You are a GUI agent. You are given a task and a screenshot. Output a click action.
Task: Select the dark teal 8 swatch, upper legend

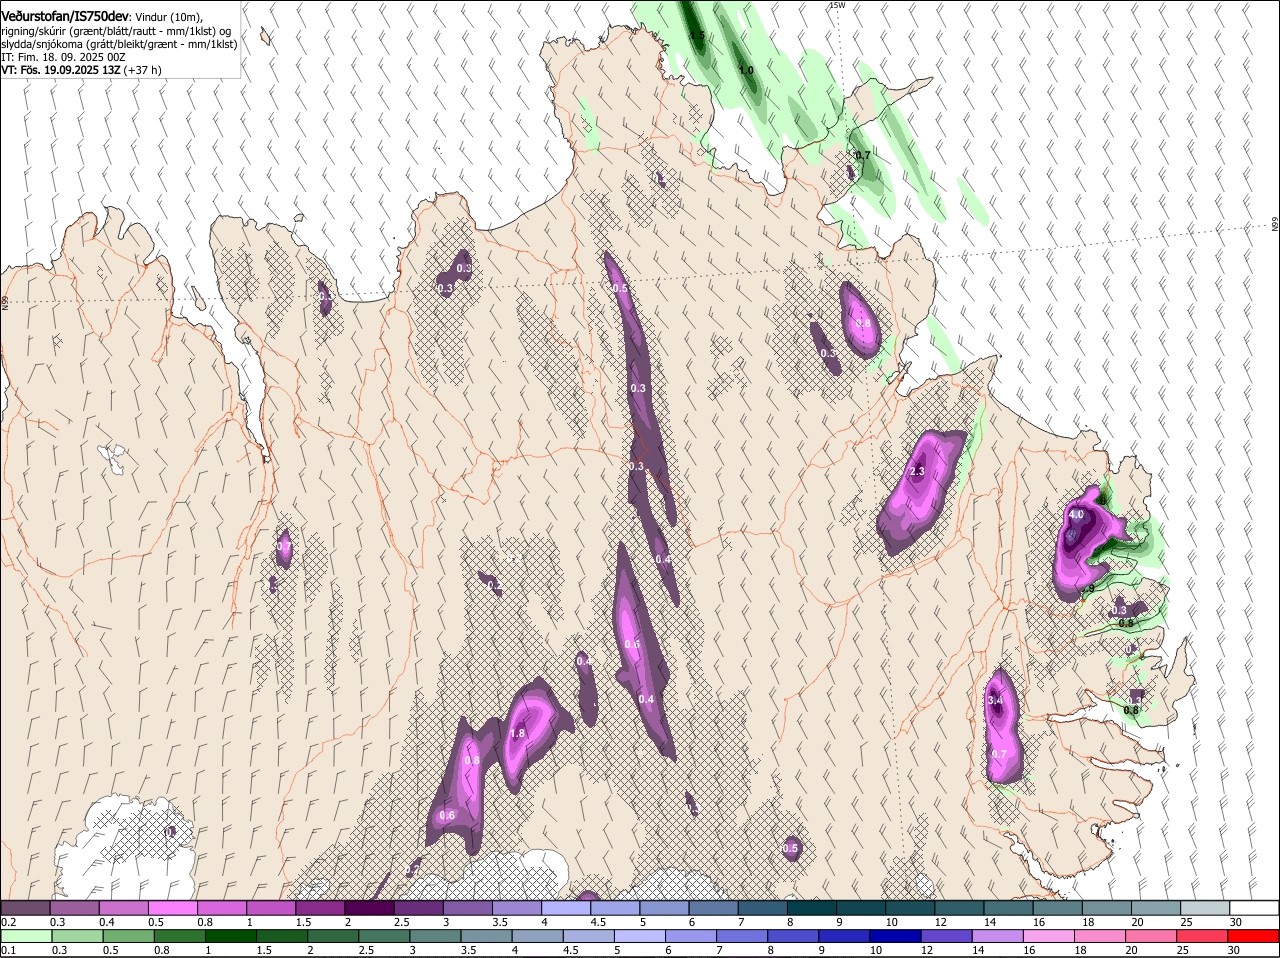click(812, 907)
